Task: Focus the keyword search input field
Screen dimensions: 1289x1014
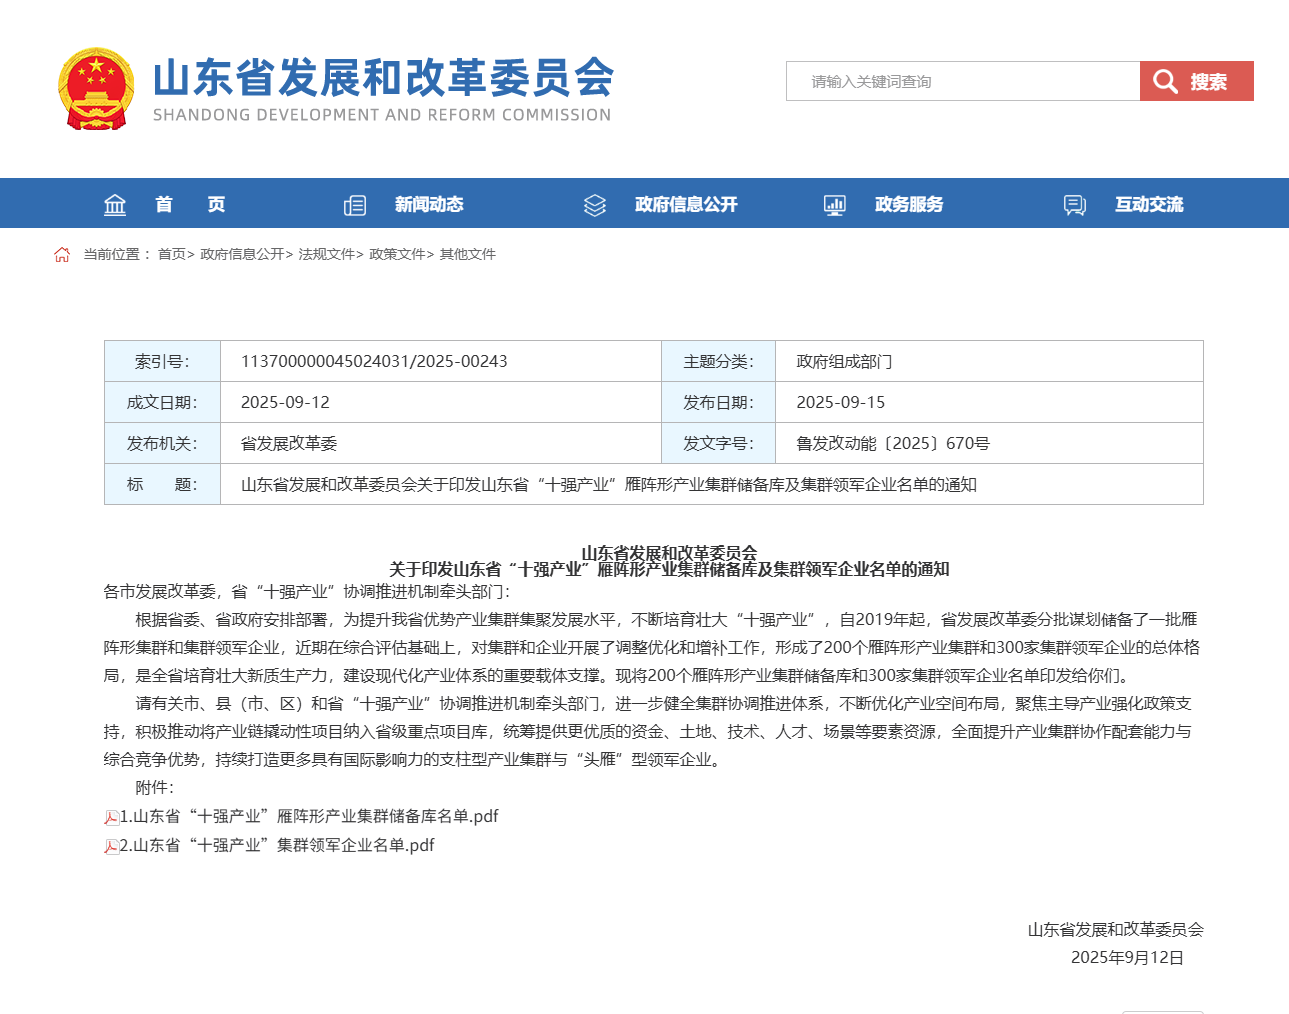Action: pyautogui.click(x=962, y=81)
